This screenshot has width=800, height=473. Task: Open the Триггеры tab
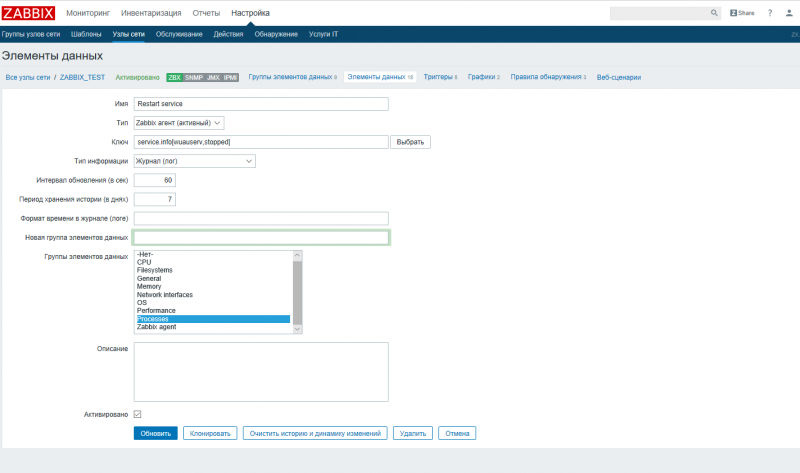[x=440, y=77]
